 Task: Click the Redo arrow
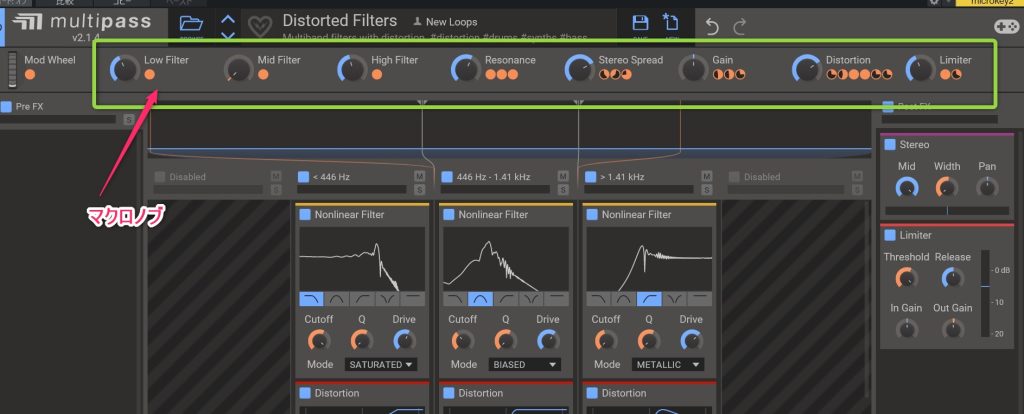pos(740,26)
